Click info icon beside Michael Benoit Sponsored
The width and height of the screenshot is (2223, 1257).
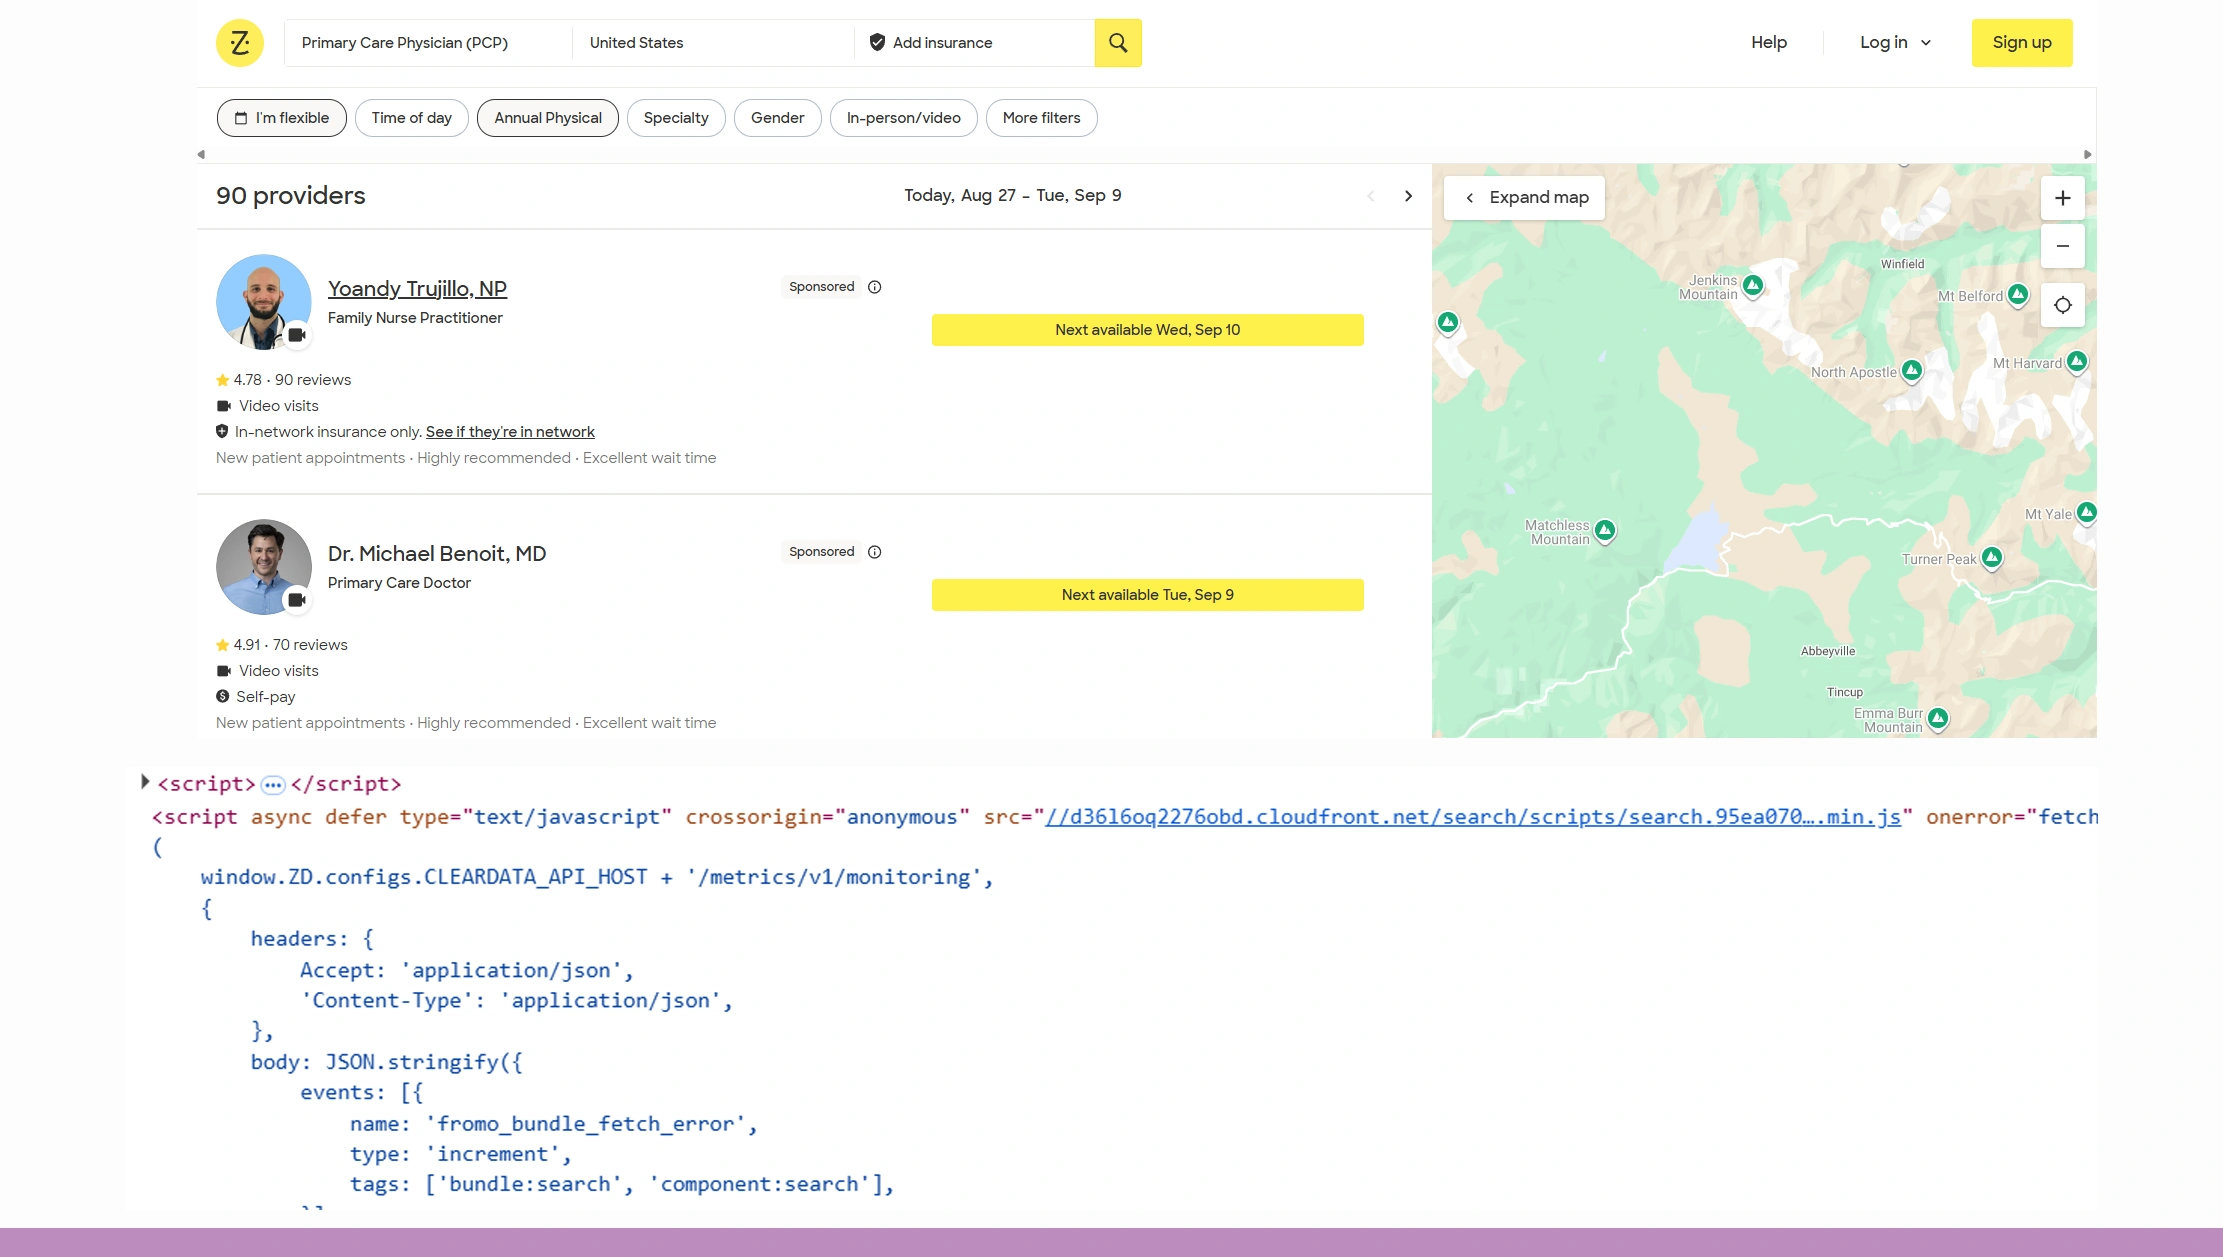(x=875, y=552)
